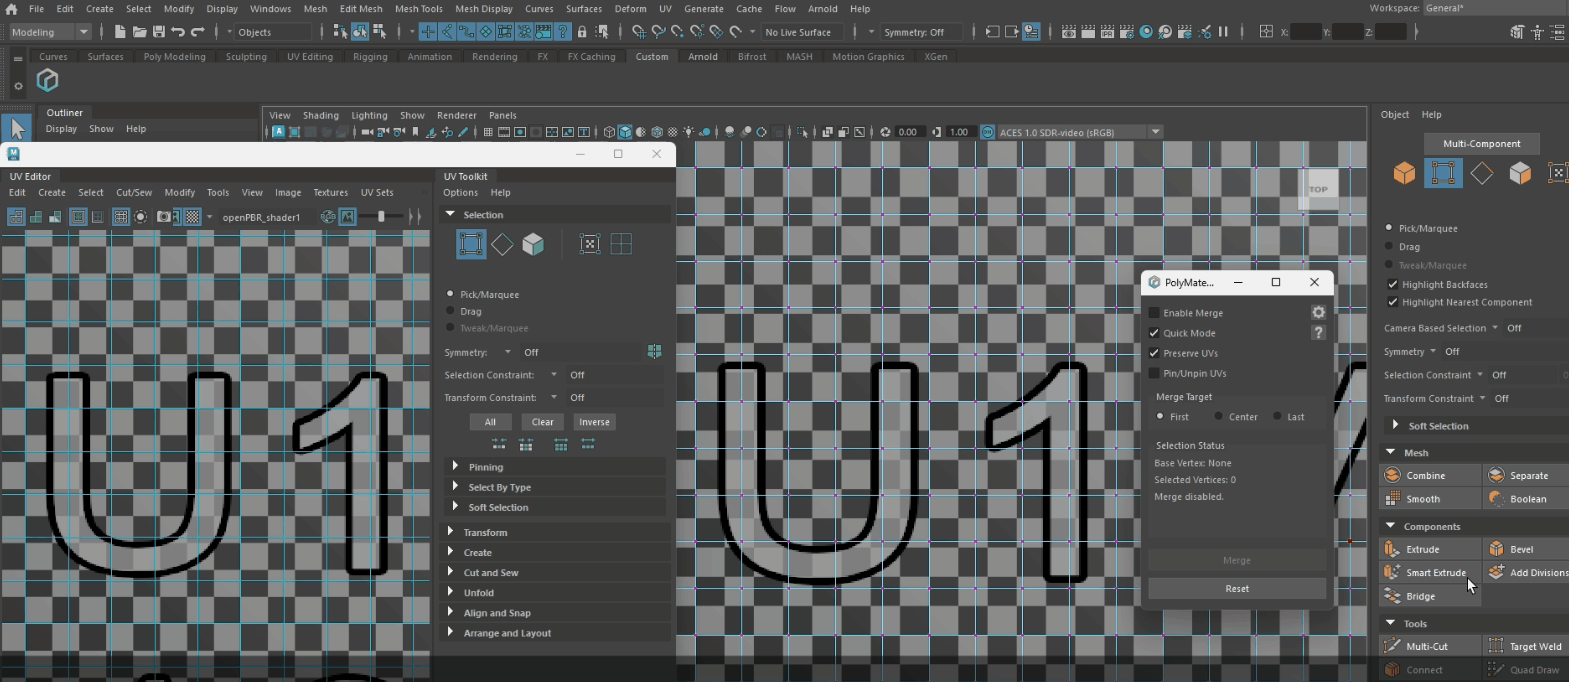
Task: Open PolyMate settings gear
Action: [1318, 313]
